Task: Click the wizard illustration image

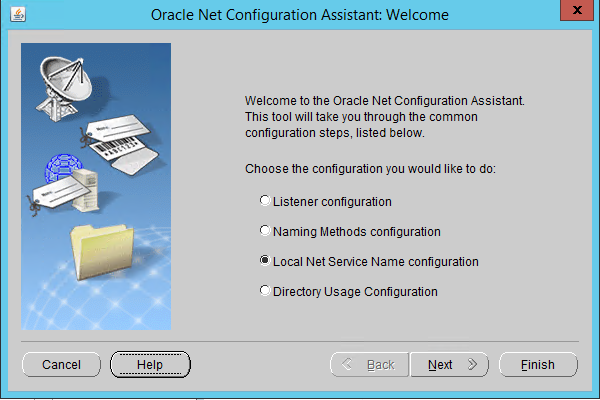Action: tap(96, 186)
